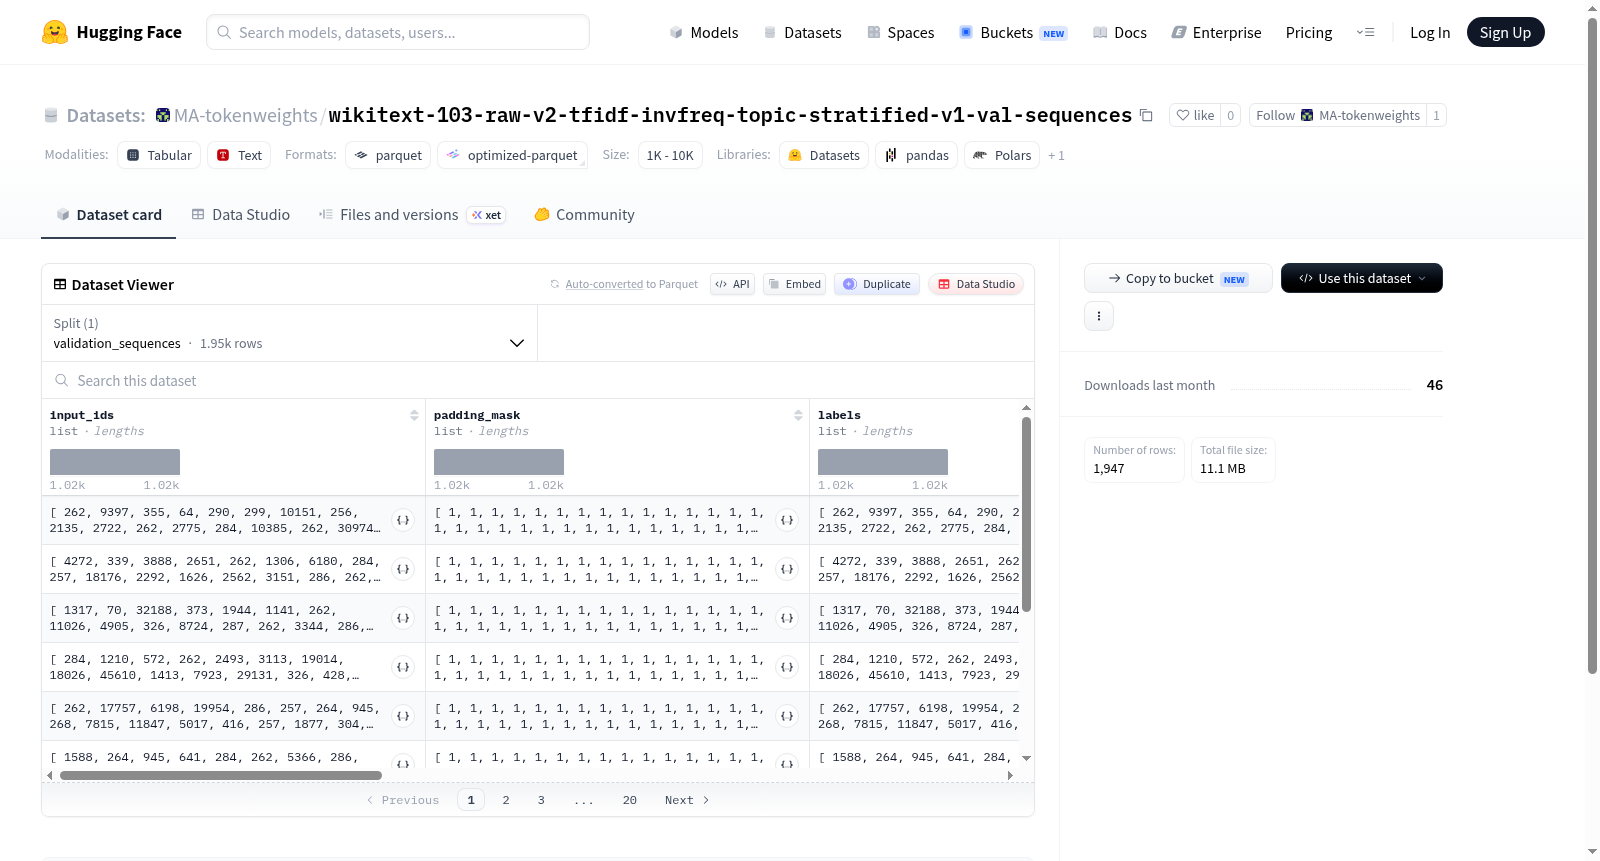Expand padding_mask cell in second row
The width and height of the screenshot is (1600, 861).
(x=787, y=569)
